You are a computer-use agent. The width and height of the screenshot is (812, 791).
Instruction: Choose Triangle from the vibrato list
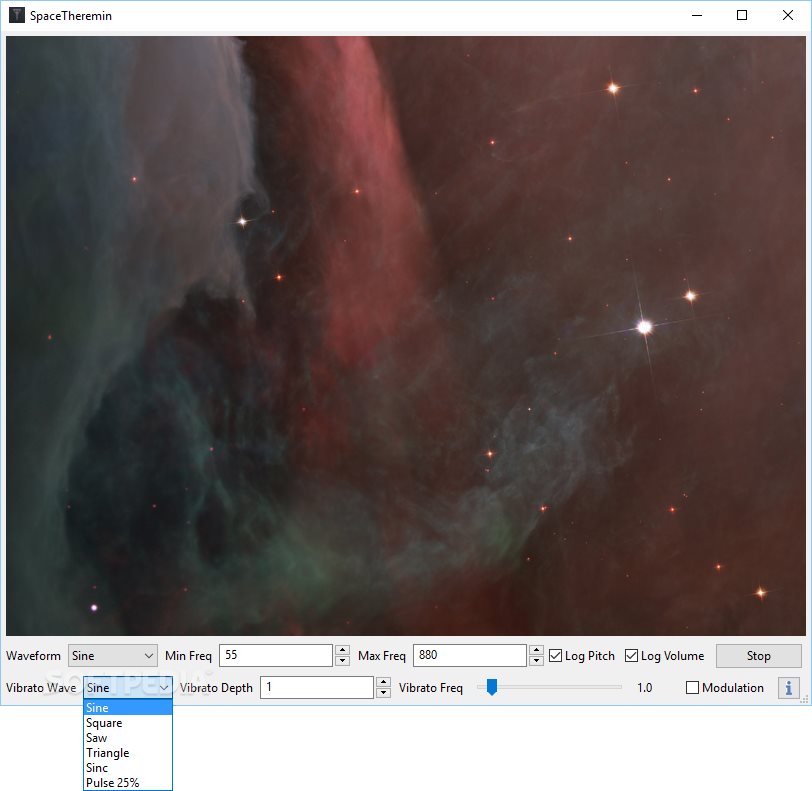127,753
